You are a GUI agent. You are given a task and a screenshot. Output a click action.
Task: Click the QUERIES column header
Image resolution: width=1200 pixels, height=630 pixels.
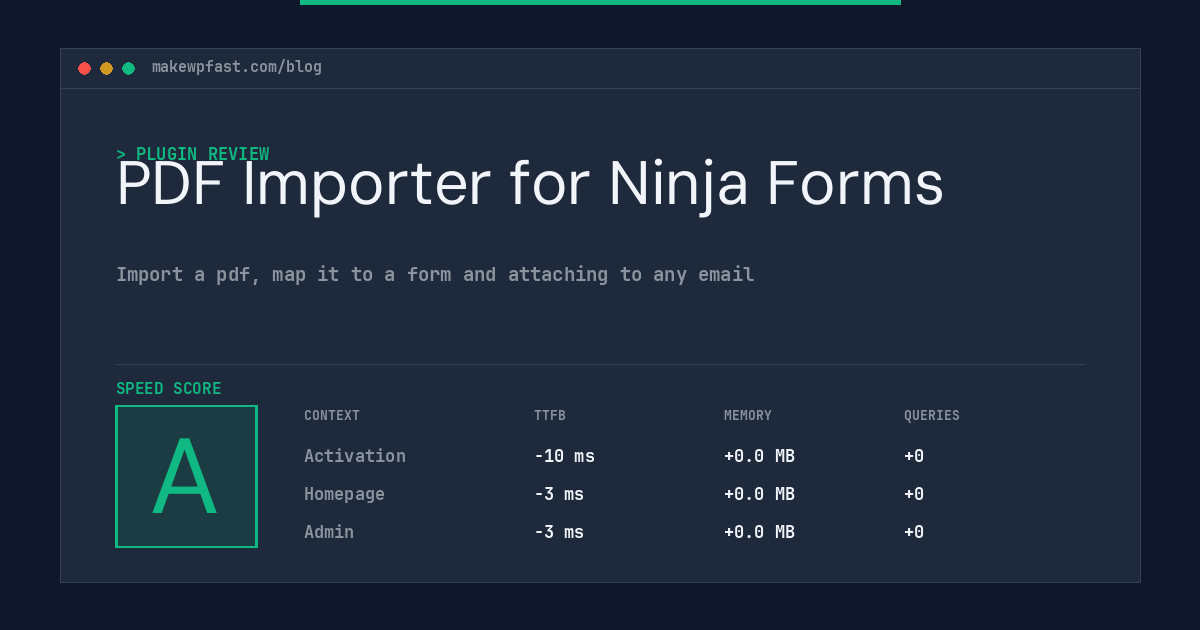click(932, 416)
